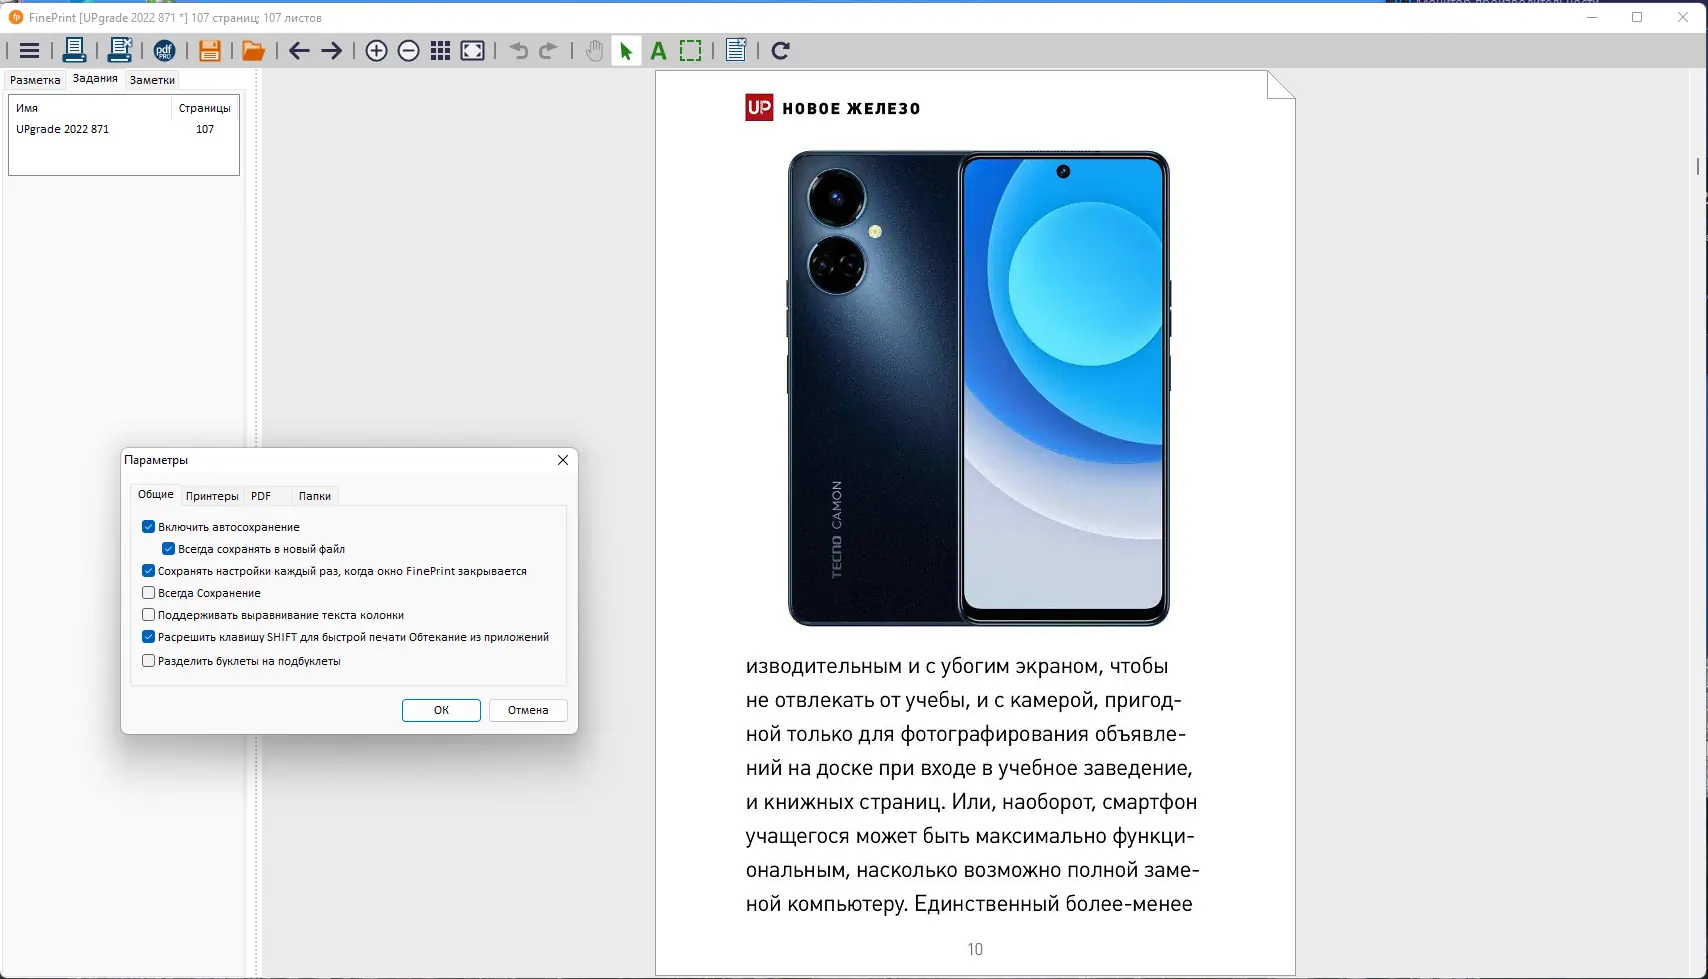Click the Print icon
Screen dimensions: 1708x979
pyautogui.click(x=74, y=50)
